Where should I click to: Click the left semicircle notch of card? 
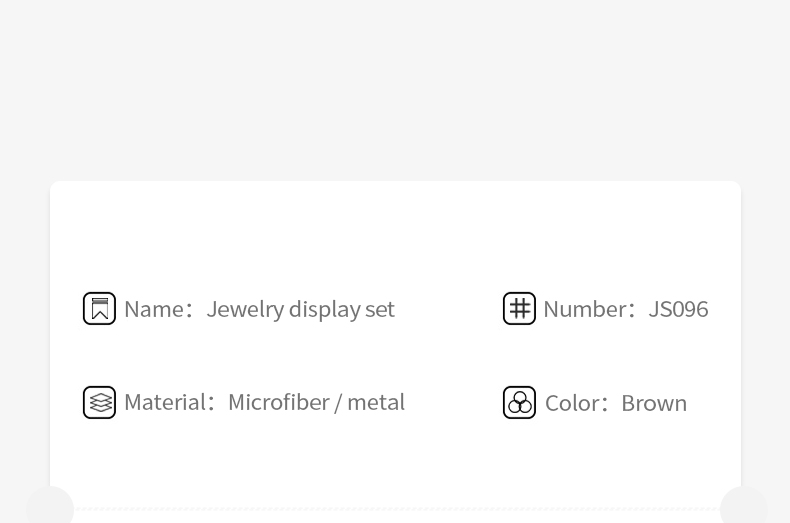click(x=50, y=504)
